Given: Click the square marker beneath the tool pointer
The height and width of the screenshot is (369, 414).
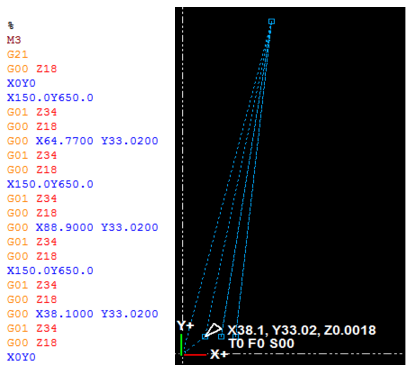Looking at the screenshot, I should coord(205,337).
